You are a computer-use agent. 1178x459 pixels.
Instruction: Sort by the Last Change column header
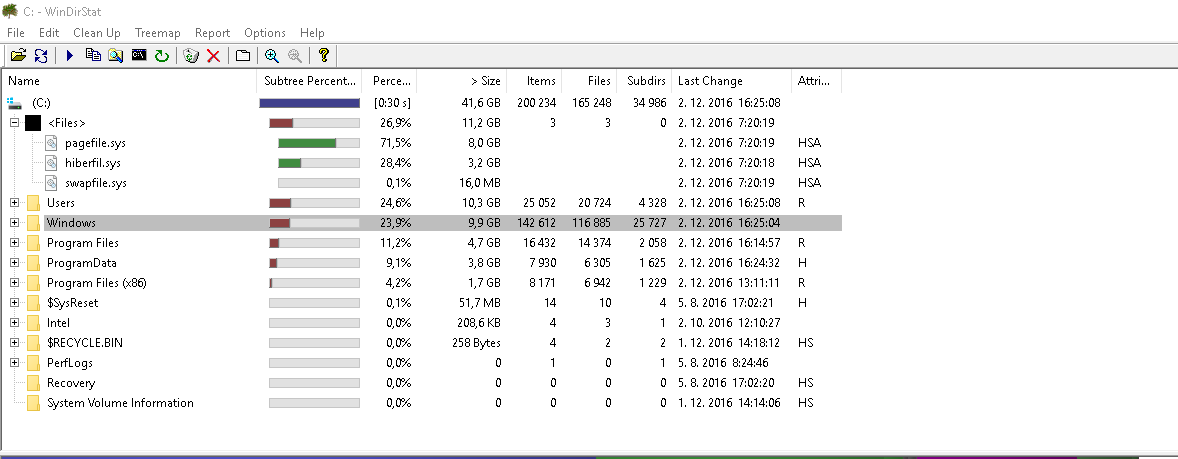732,81
